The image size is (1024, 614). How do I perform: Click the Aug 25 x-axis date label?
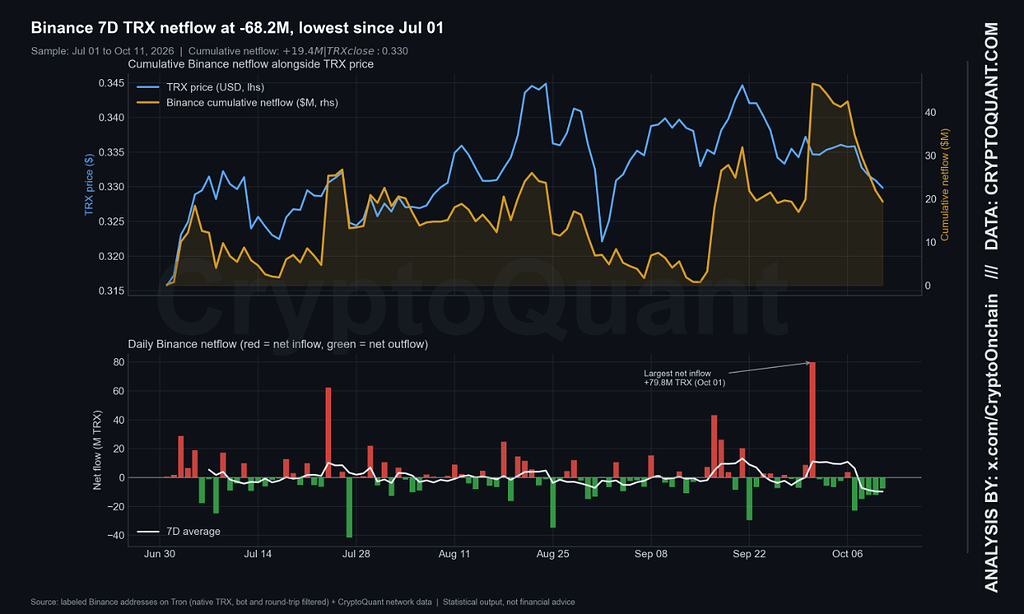tap(552, 554)
